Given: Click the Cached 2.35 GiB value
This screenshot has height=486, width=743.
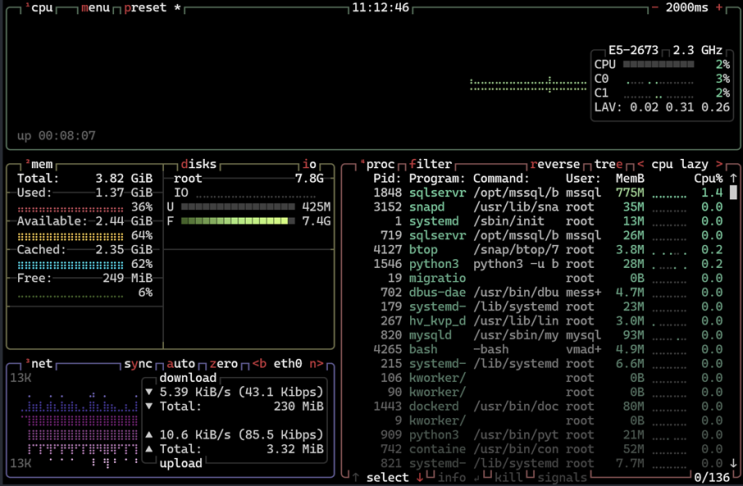Looking at the screenshot, I should tap(124, 250).
